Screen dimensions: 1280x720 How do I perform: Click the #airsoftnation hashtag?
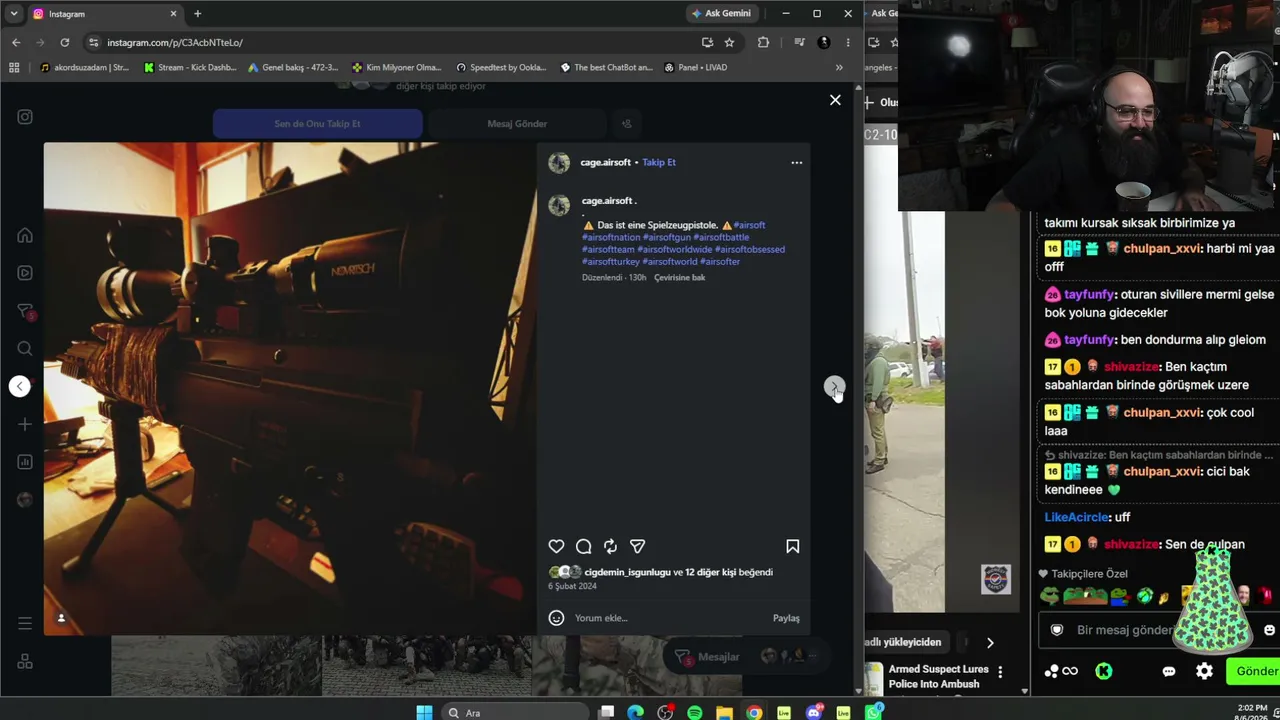611,238
